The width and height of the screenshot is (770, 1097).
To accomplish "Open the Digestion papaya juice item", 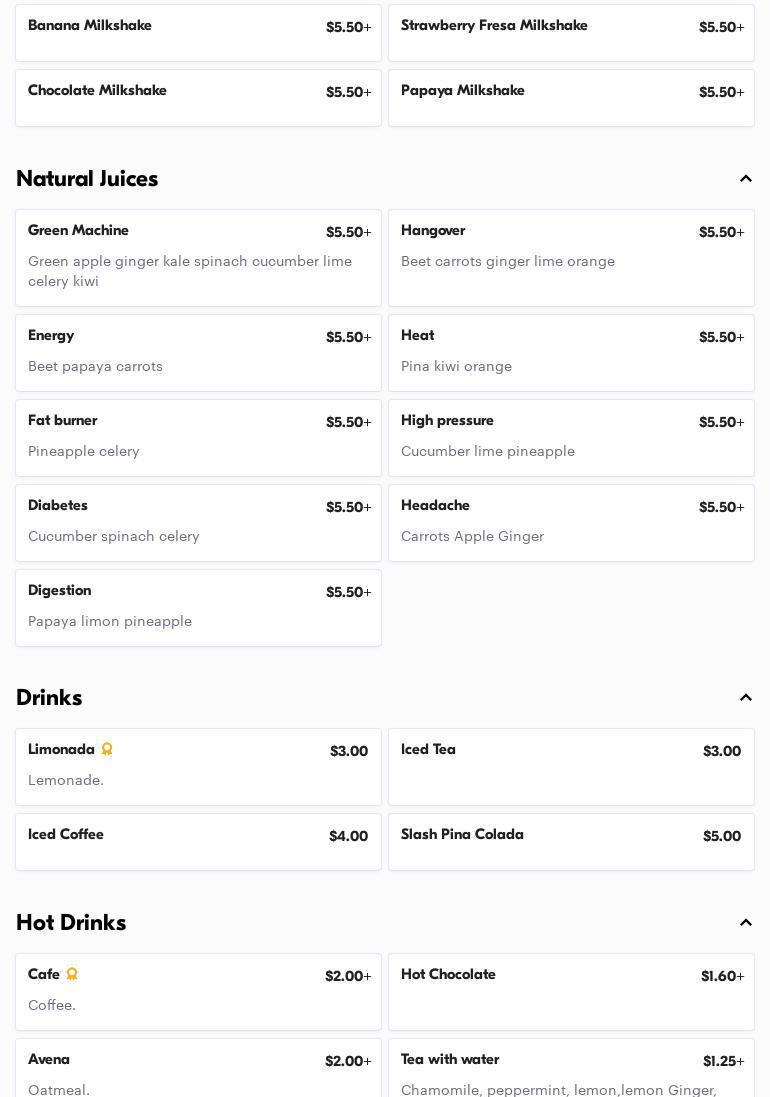I will [x=198, y=608].
